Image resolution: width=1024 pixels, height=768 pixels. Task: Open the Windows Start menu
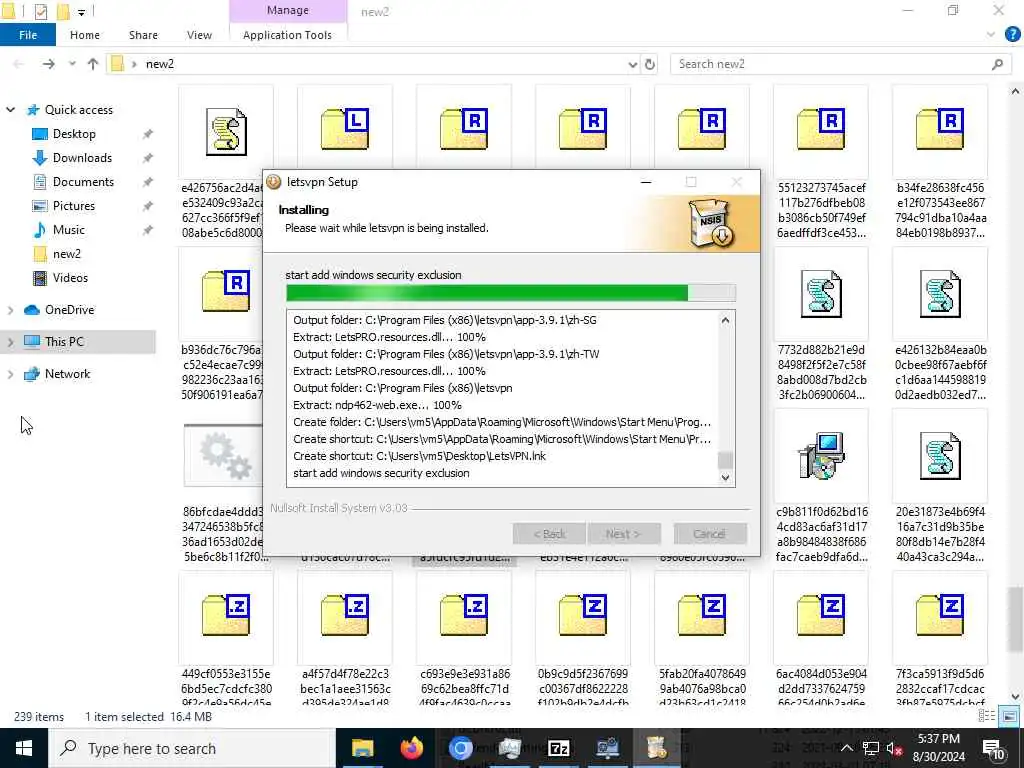point(24,748)
